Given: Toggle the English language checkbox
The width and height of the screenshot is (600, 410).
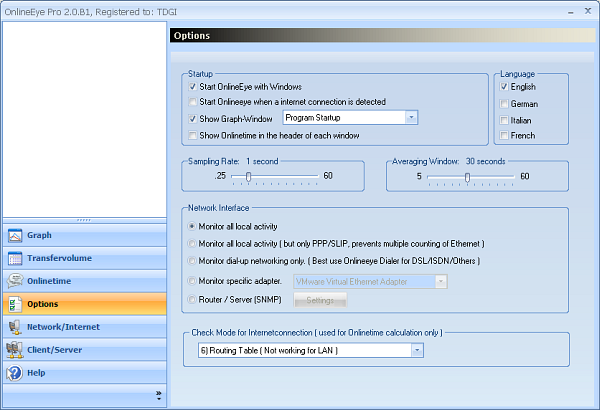Looking at the screenshot, I should [504, 87].
